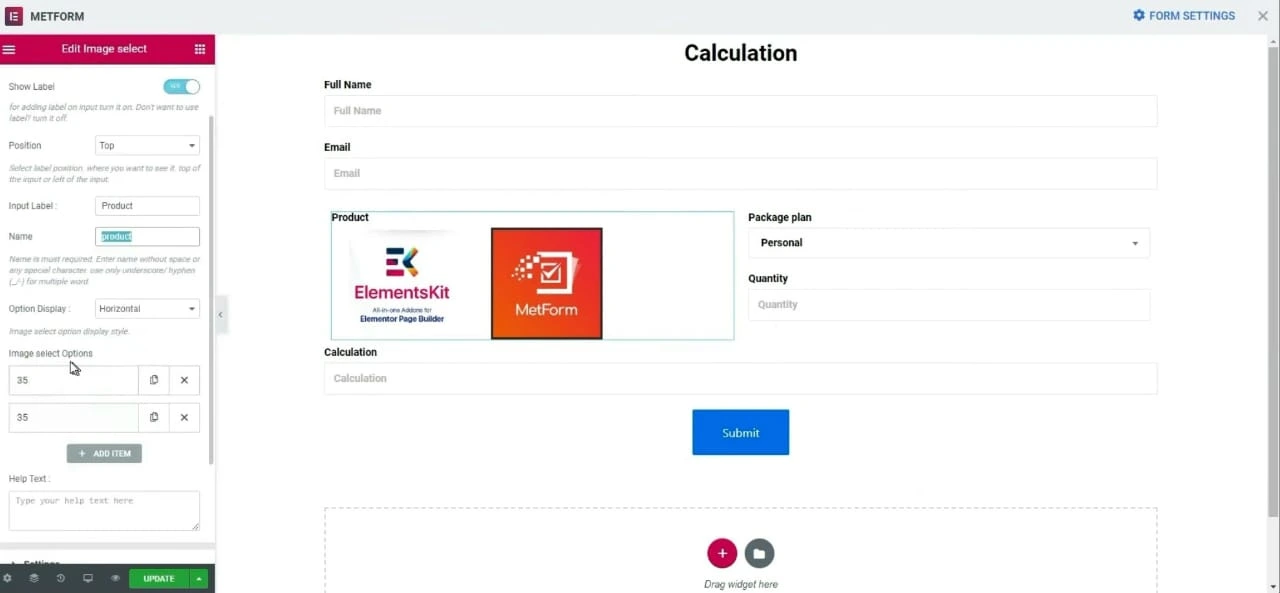Open the Option Display dropdown set to Horizontal
Viewport: 1280px width, 593px height.
(147, 309)
